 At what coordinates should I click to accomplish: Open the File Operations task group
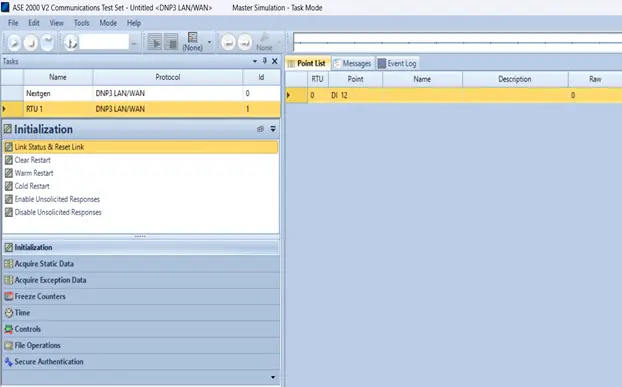pyautogui.click(x=141, y=345)
